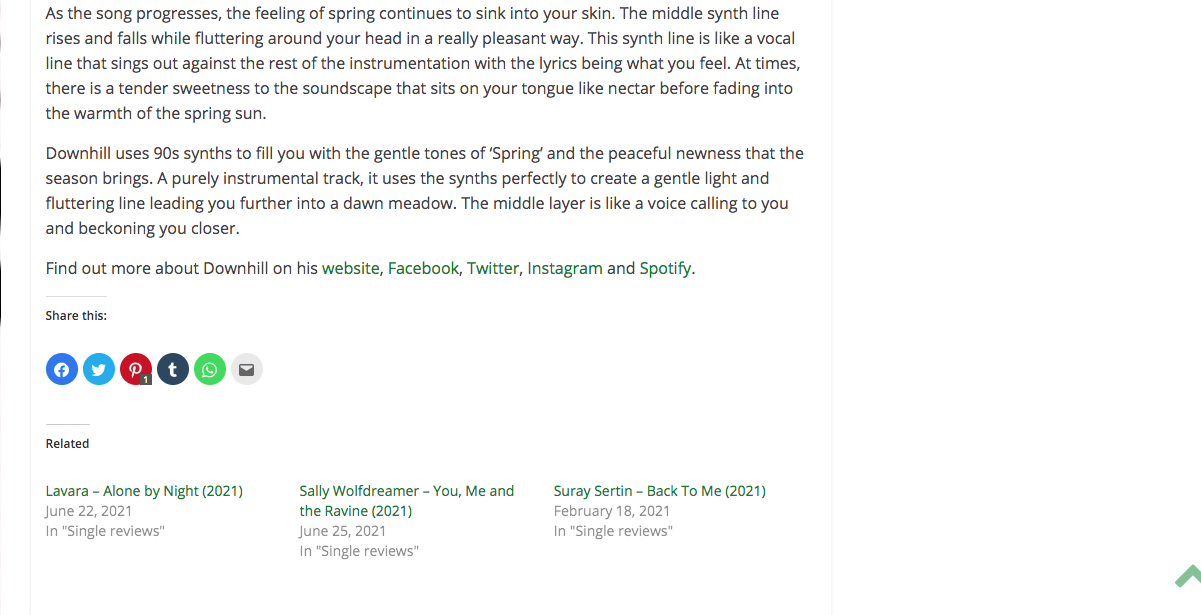Visit Downhill's Facebook page link
Screen dimensions: 1201x615
423,268
